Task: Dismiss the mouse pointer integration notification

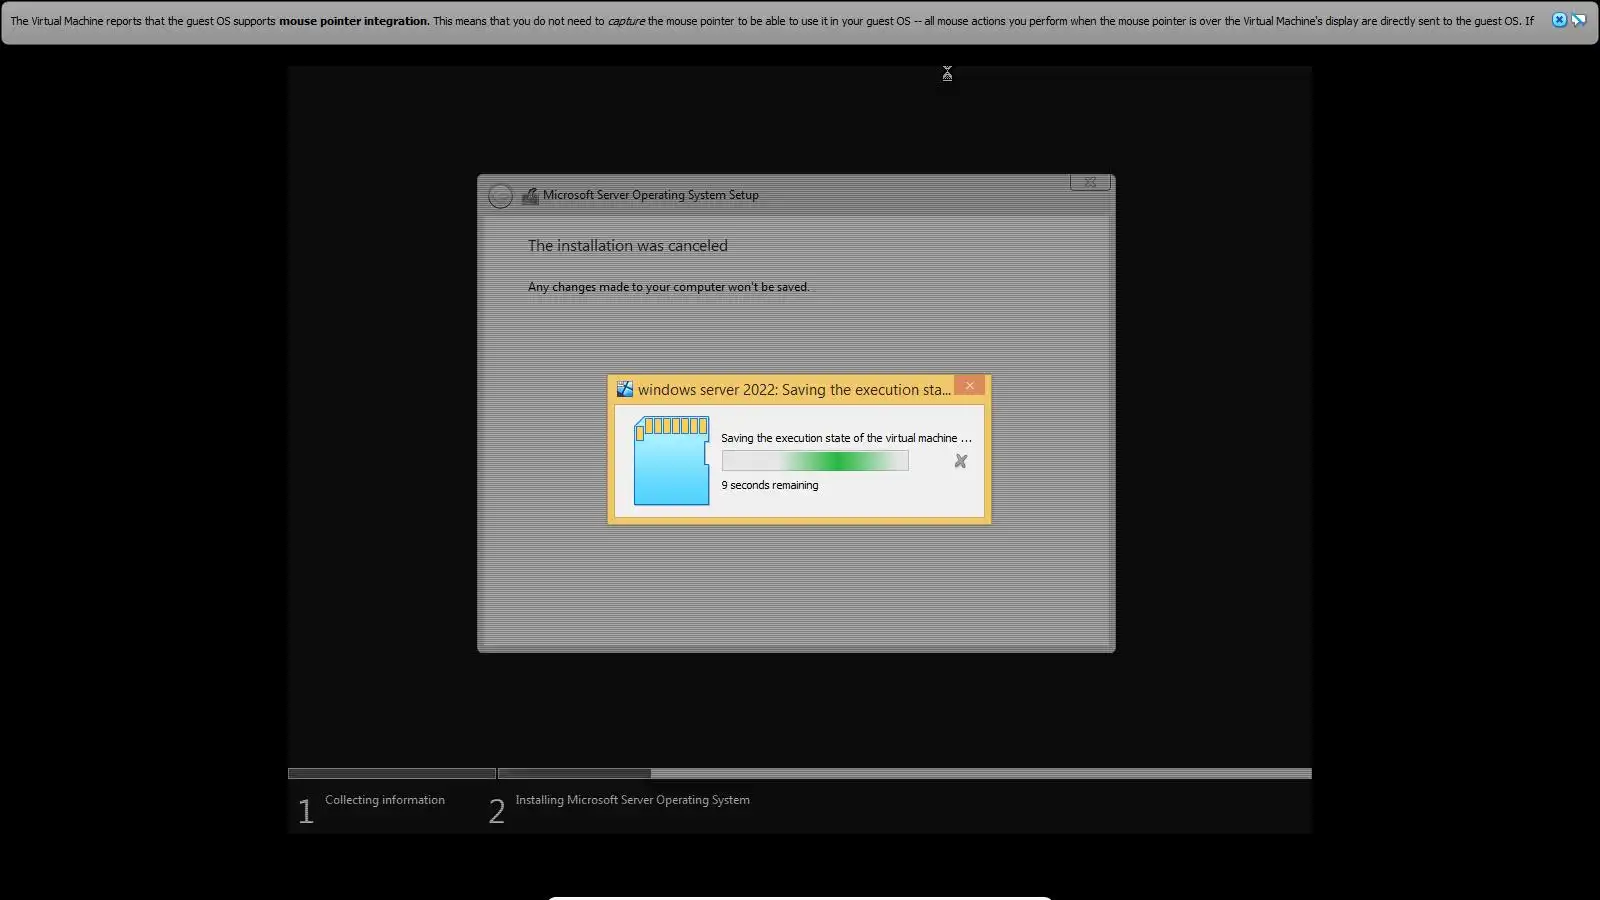Action: click(x=1559, y=20)
